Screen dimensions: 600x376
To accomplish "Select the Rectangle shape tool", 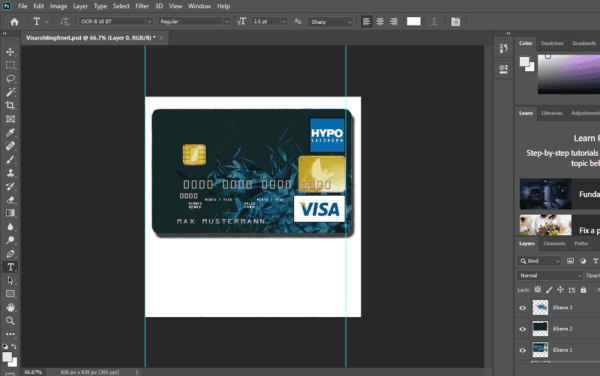I will click(10, 294).
